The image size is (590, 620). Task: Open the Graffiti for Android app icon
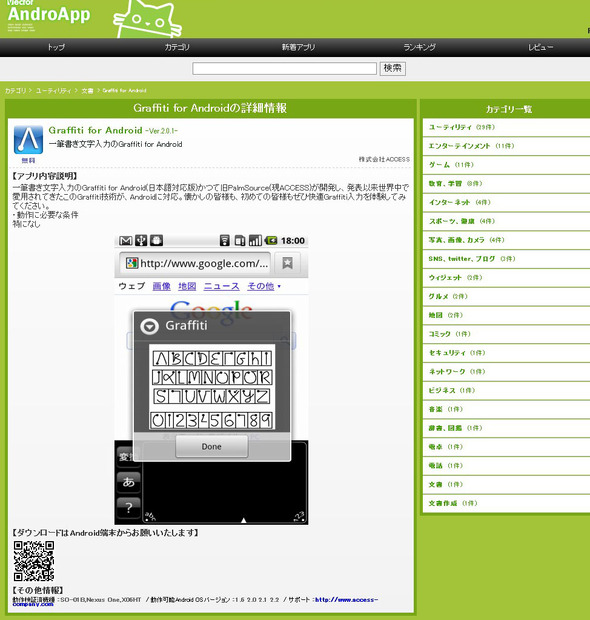coord(28,140)
